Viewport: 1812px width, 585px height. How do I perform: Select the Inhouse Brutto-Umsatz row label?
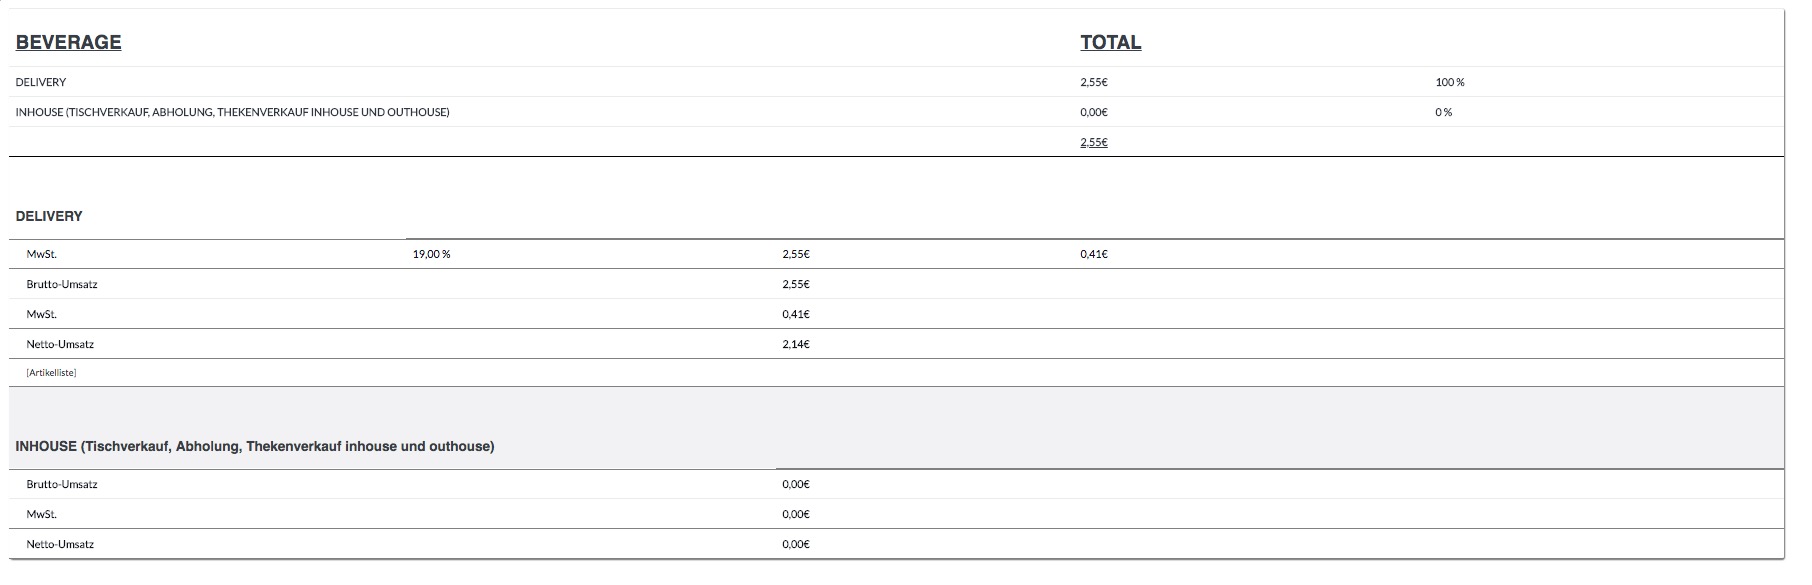pos(62,484)
